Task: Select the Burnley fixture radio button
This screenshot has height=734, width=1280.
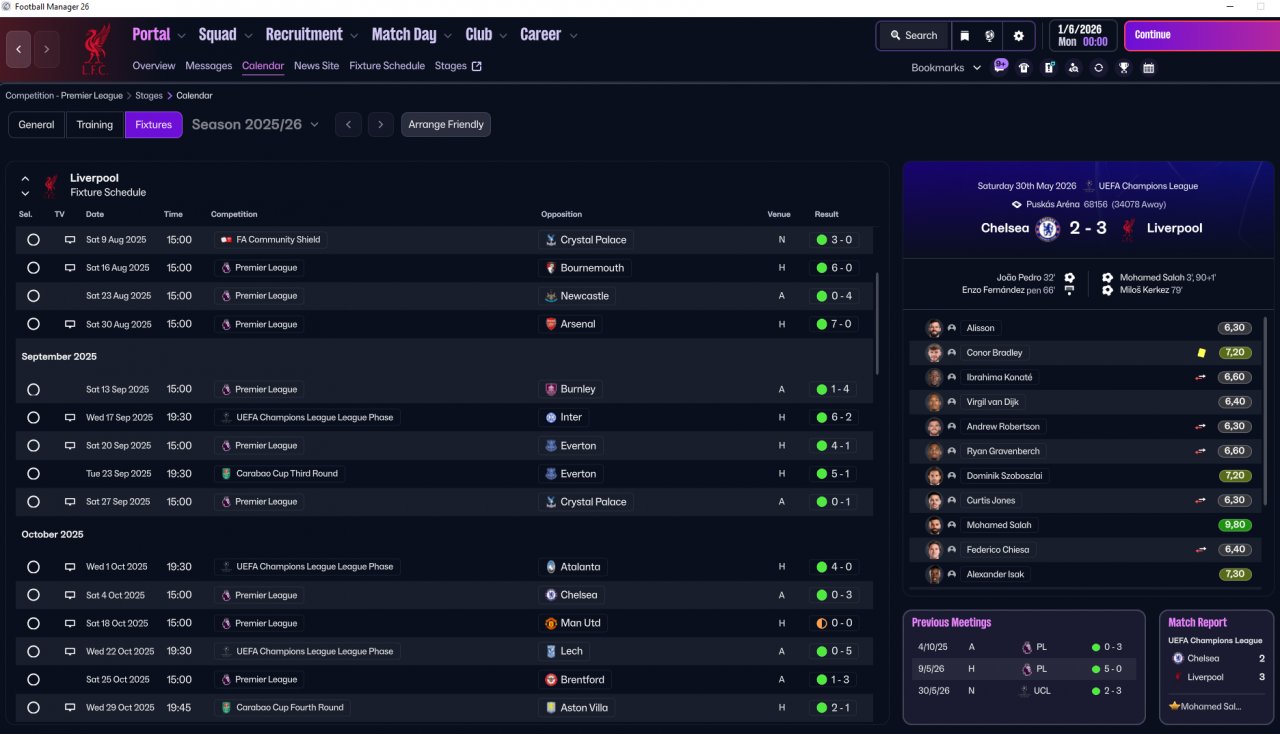Action: click(33, 389)
